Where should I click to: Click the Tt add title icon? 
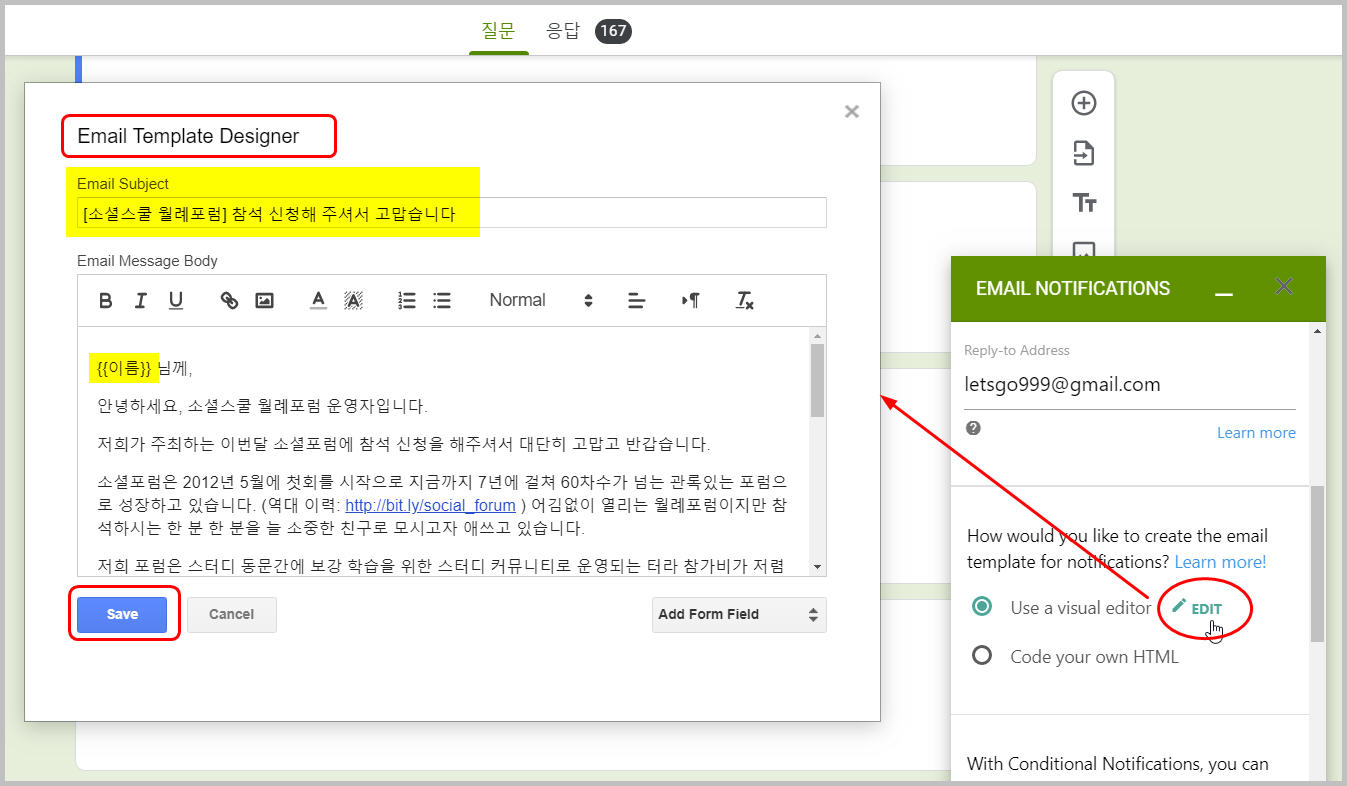coord(1084,202)
